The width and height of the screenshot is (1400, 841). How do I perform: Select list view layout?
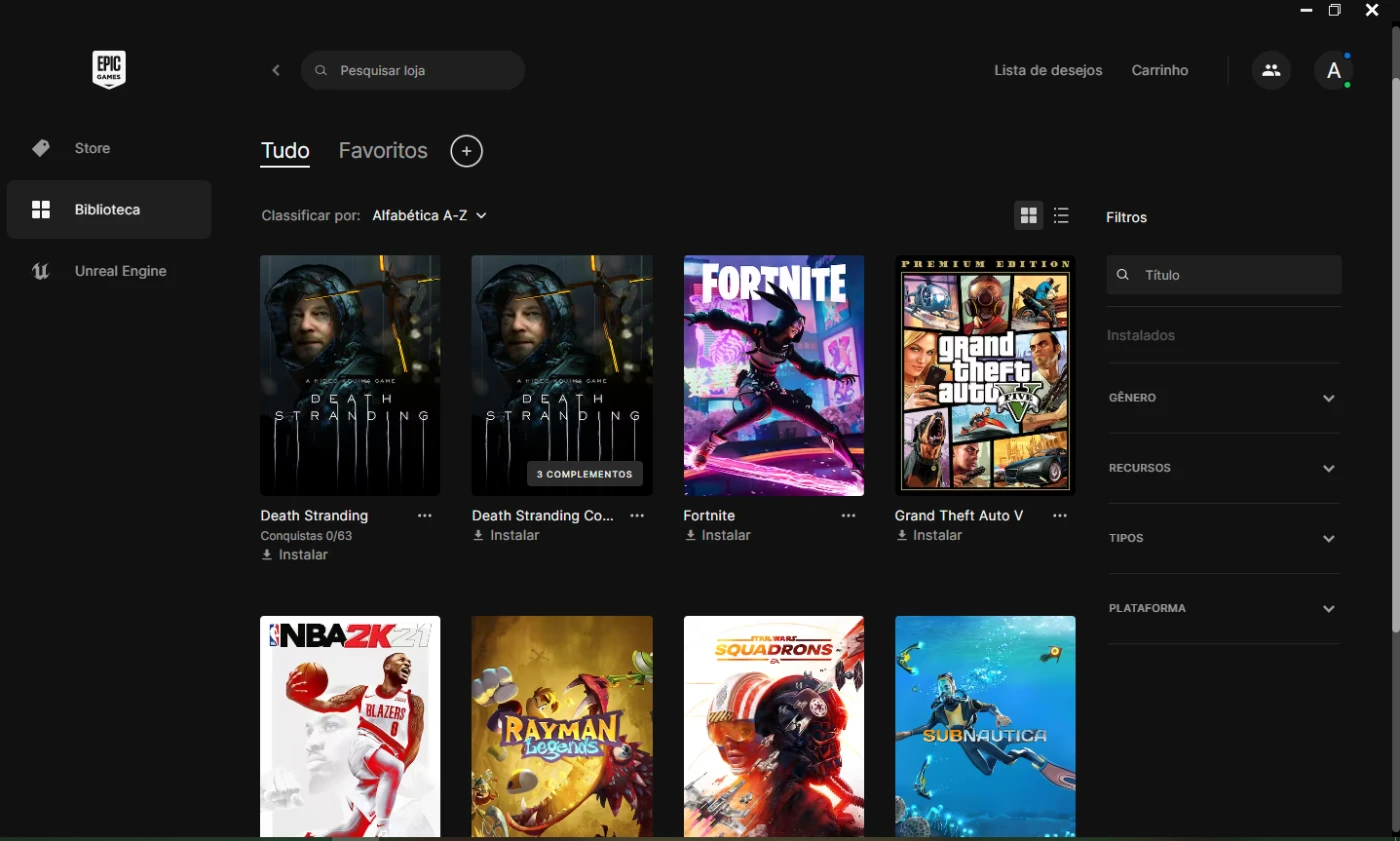click(x=1061, y=215)
